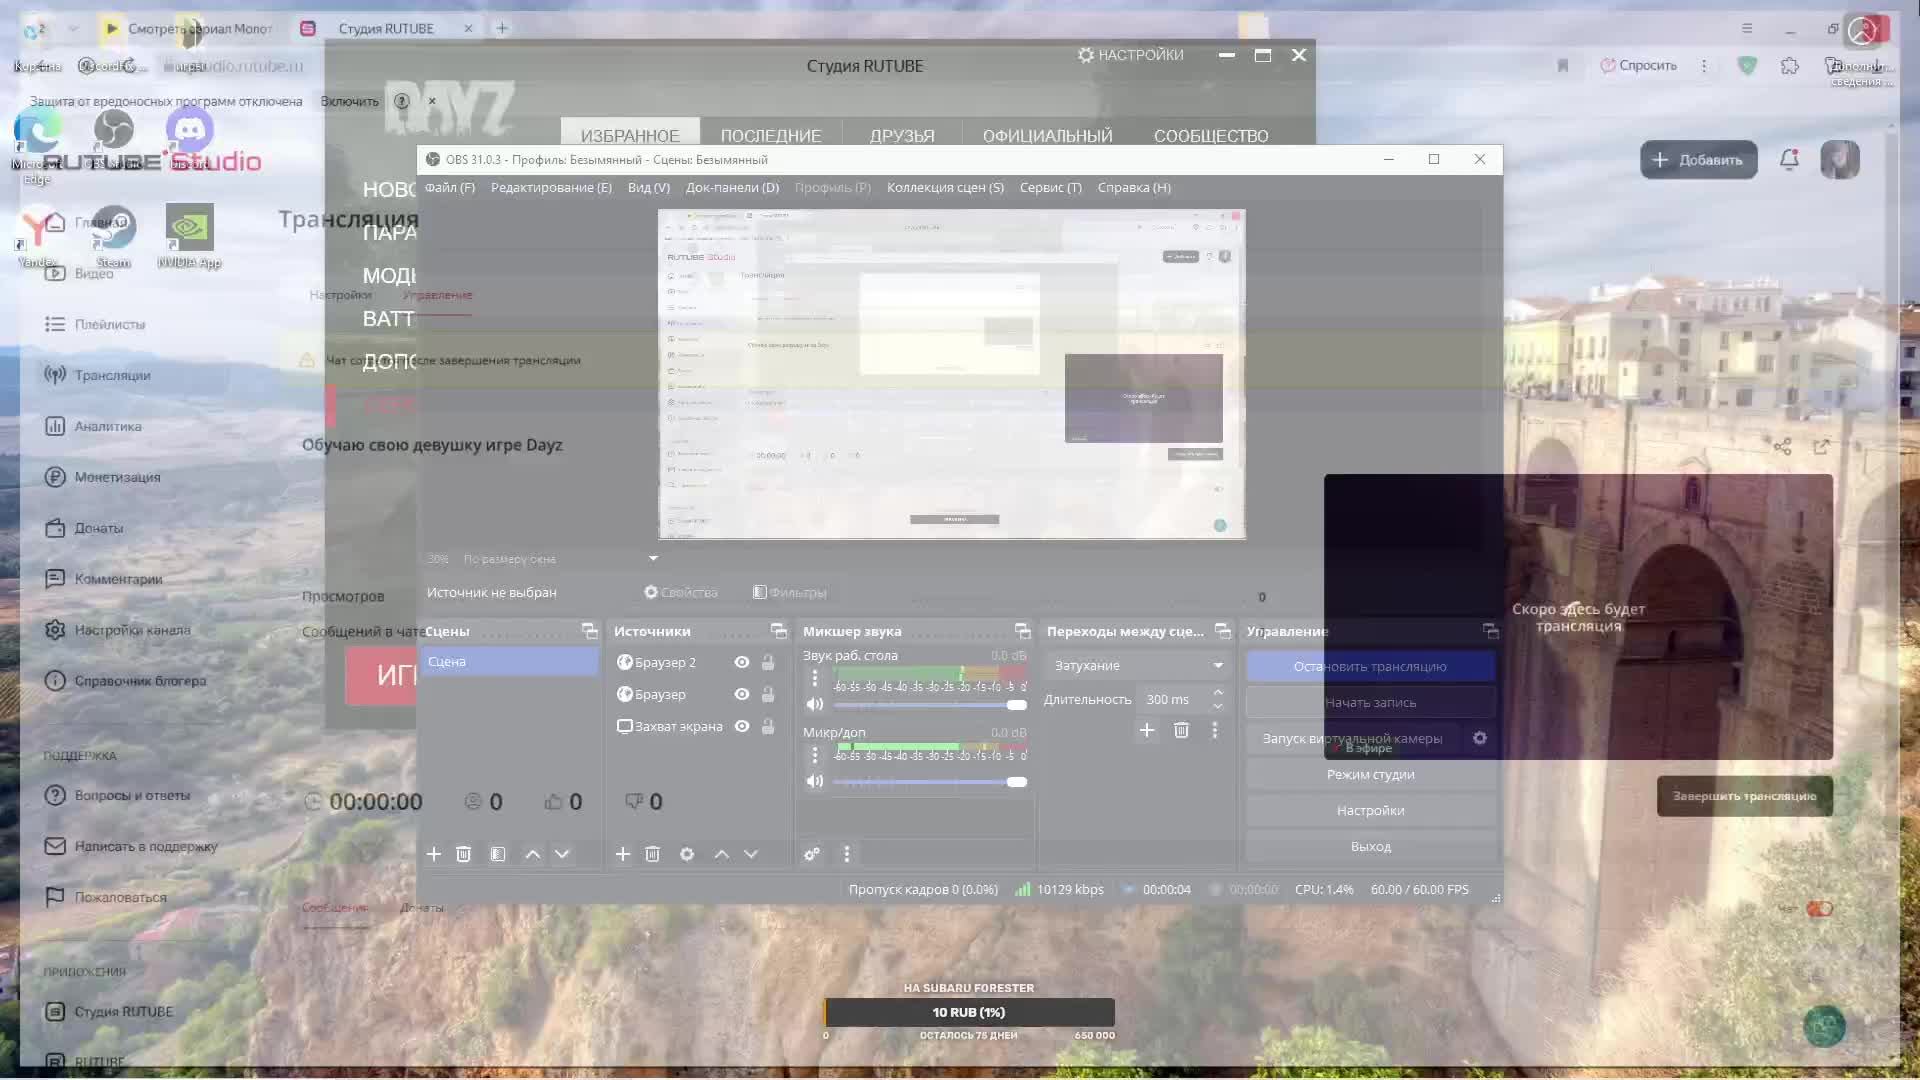Open the Сервис menu
This screenshot has width=1920, height=1080.
[x=1050, y=187]
